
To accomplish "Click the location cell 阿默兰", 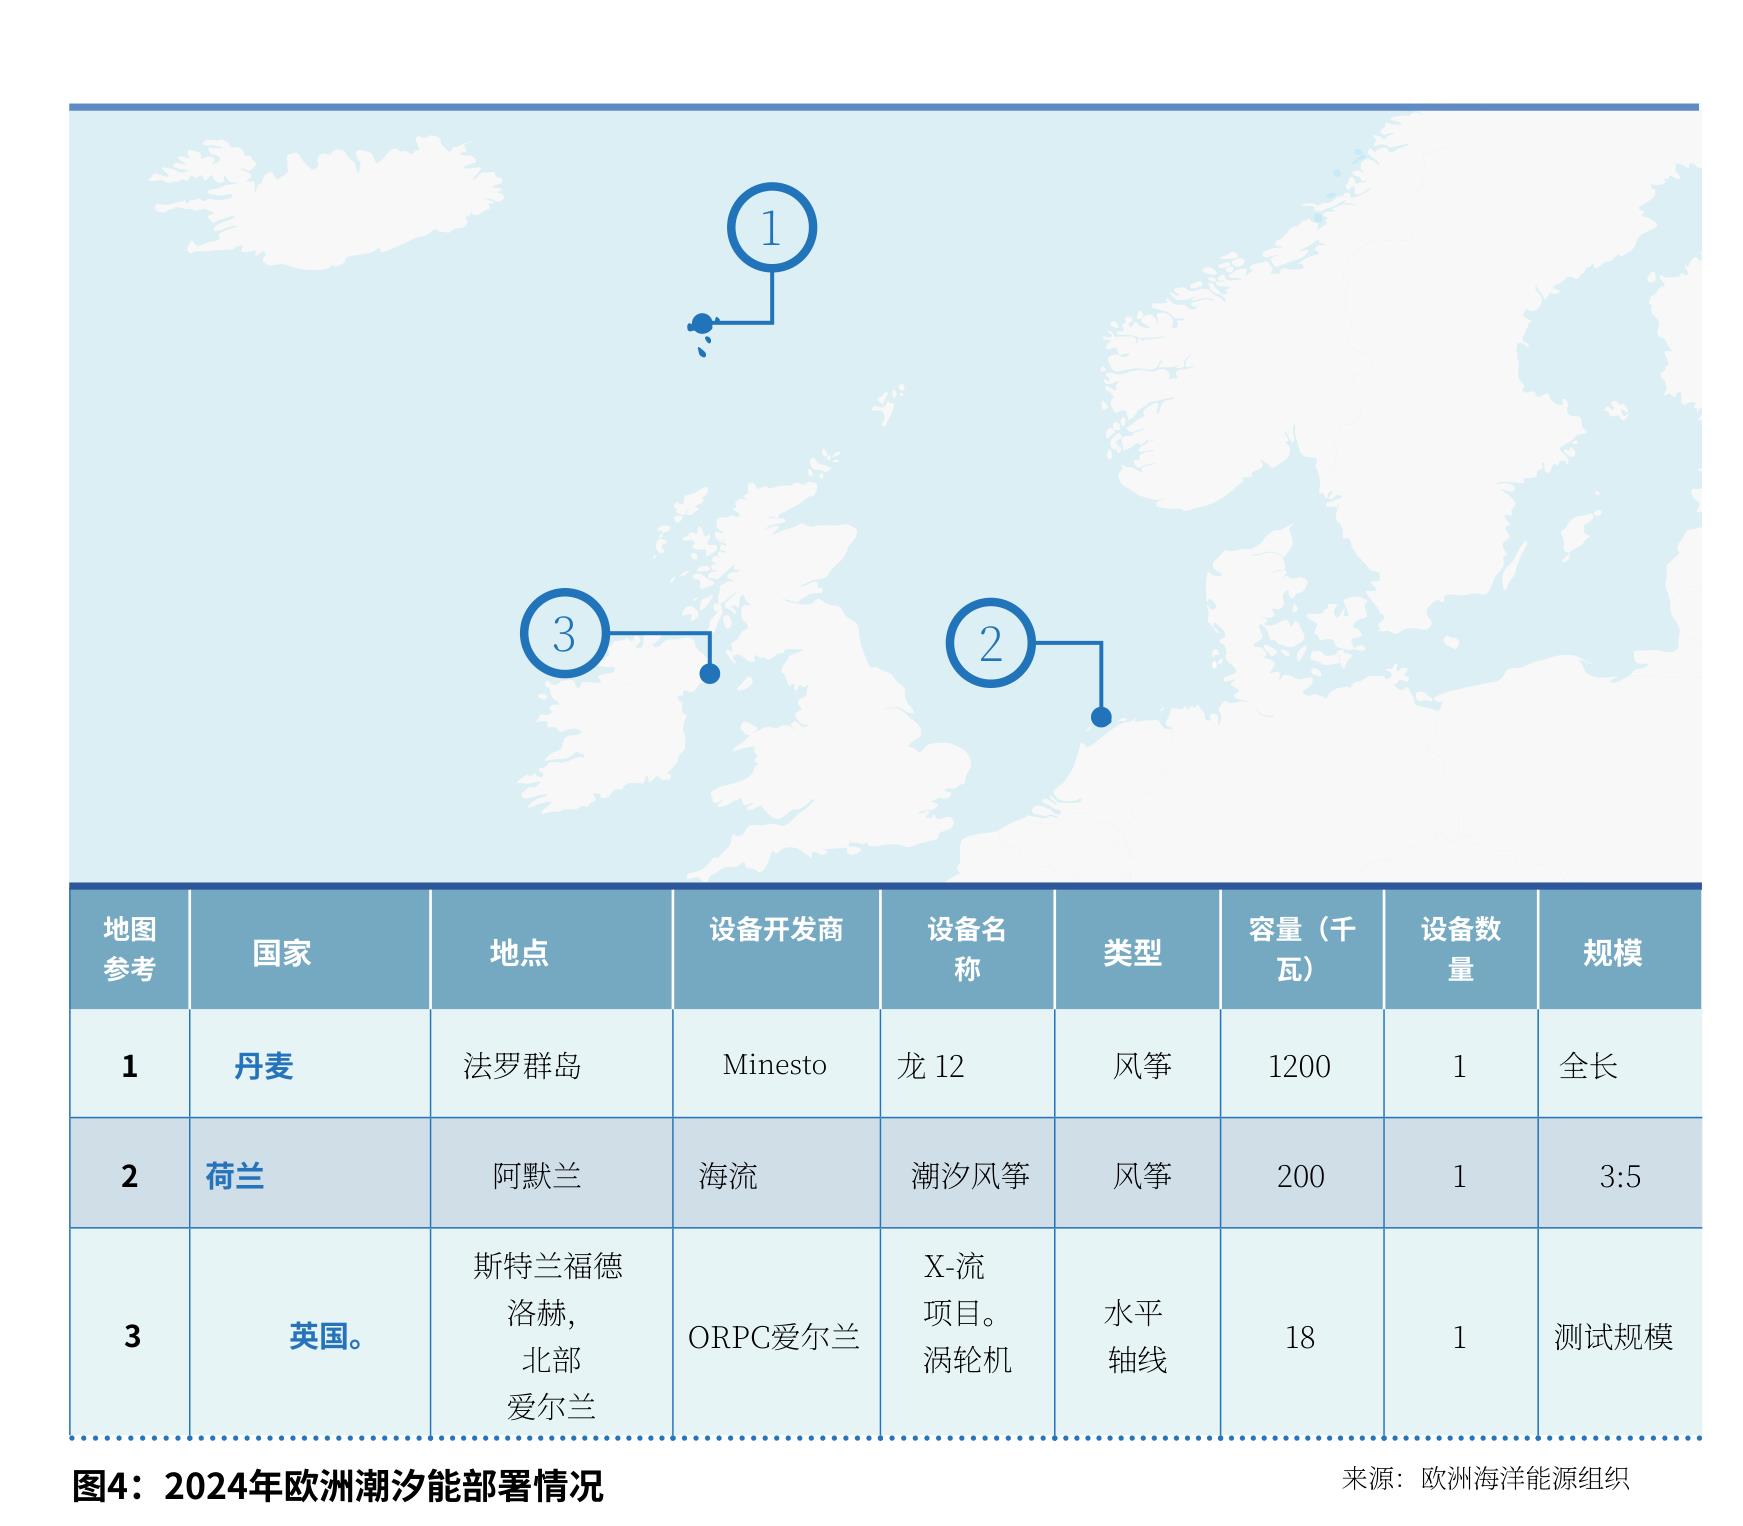I will coord(537,1176).
